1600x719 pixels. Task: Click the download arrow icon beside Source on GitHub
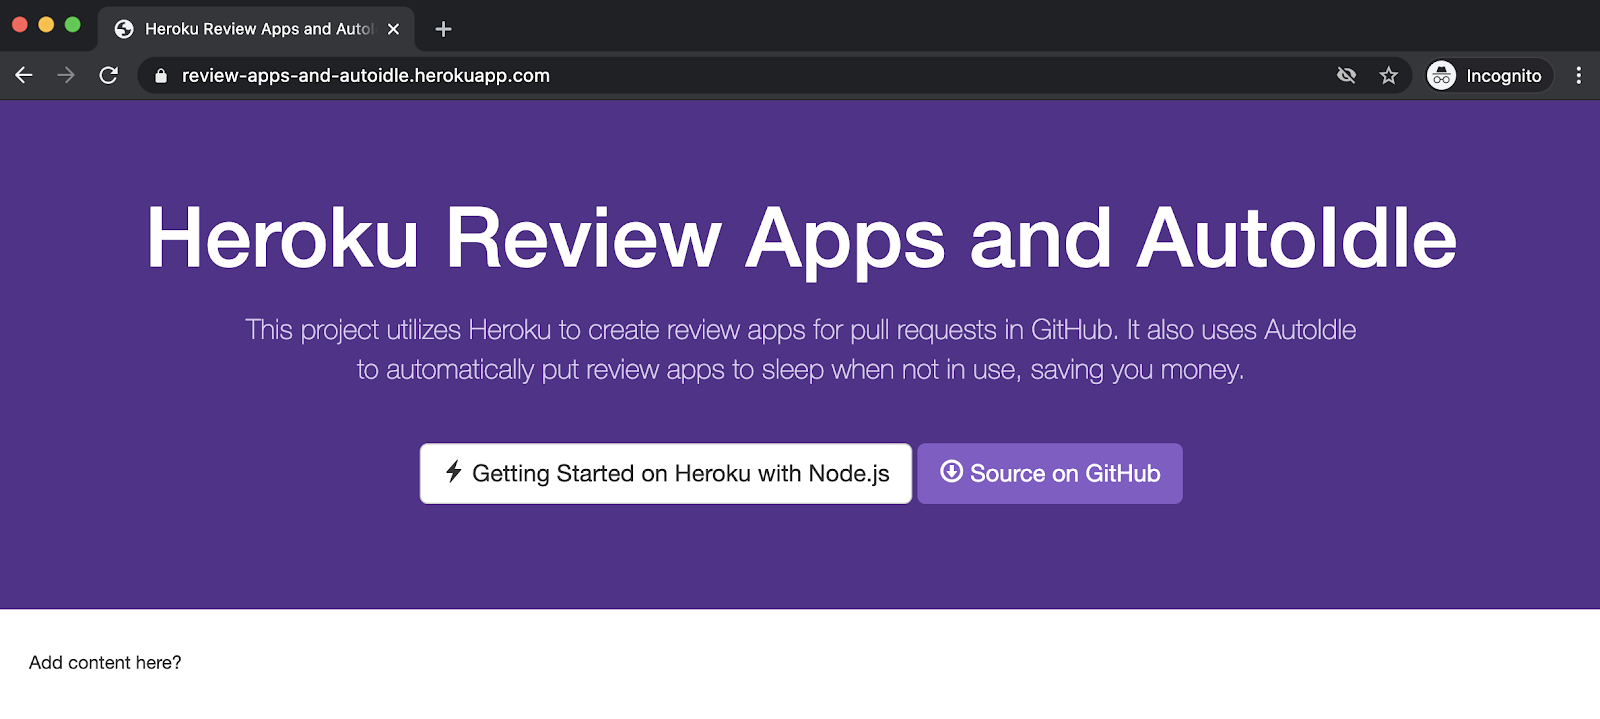(951, 472)
